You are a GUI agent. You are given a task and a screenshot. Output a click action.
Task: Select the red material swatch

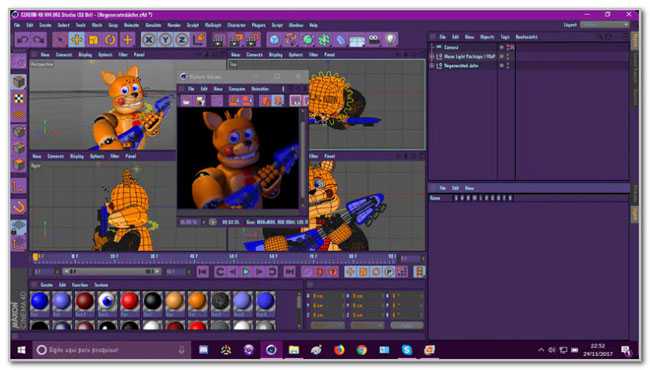tap(130, 301)
